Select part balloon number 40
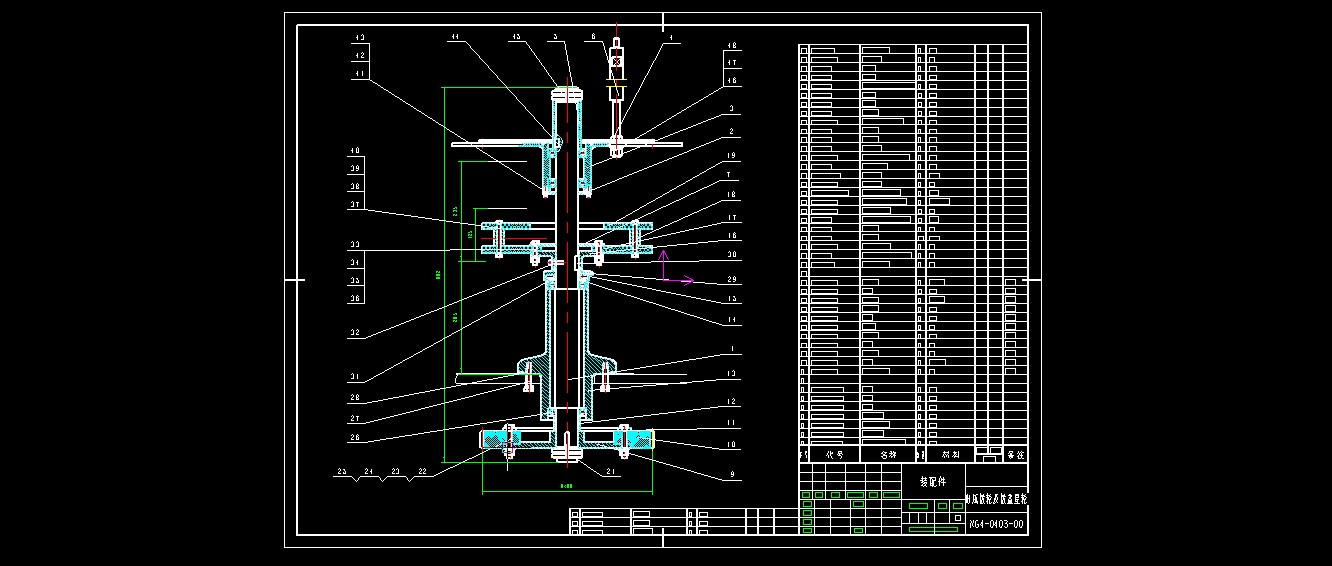 355,152
